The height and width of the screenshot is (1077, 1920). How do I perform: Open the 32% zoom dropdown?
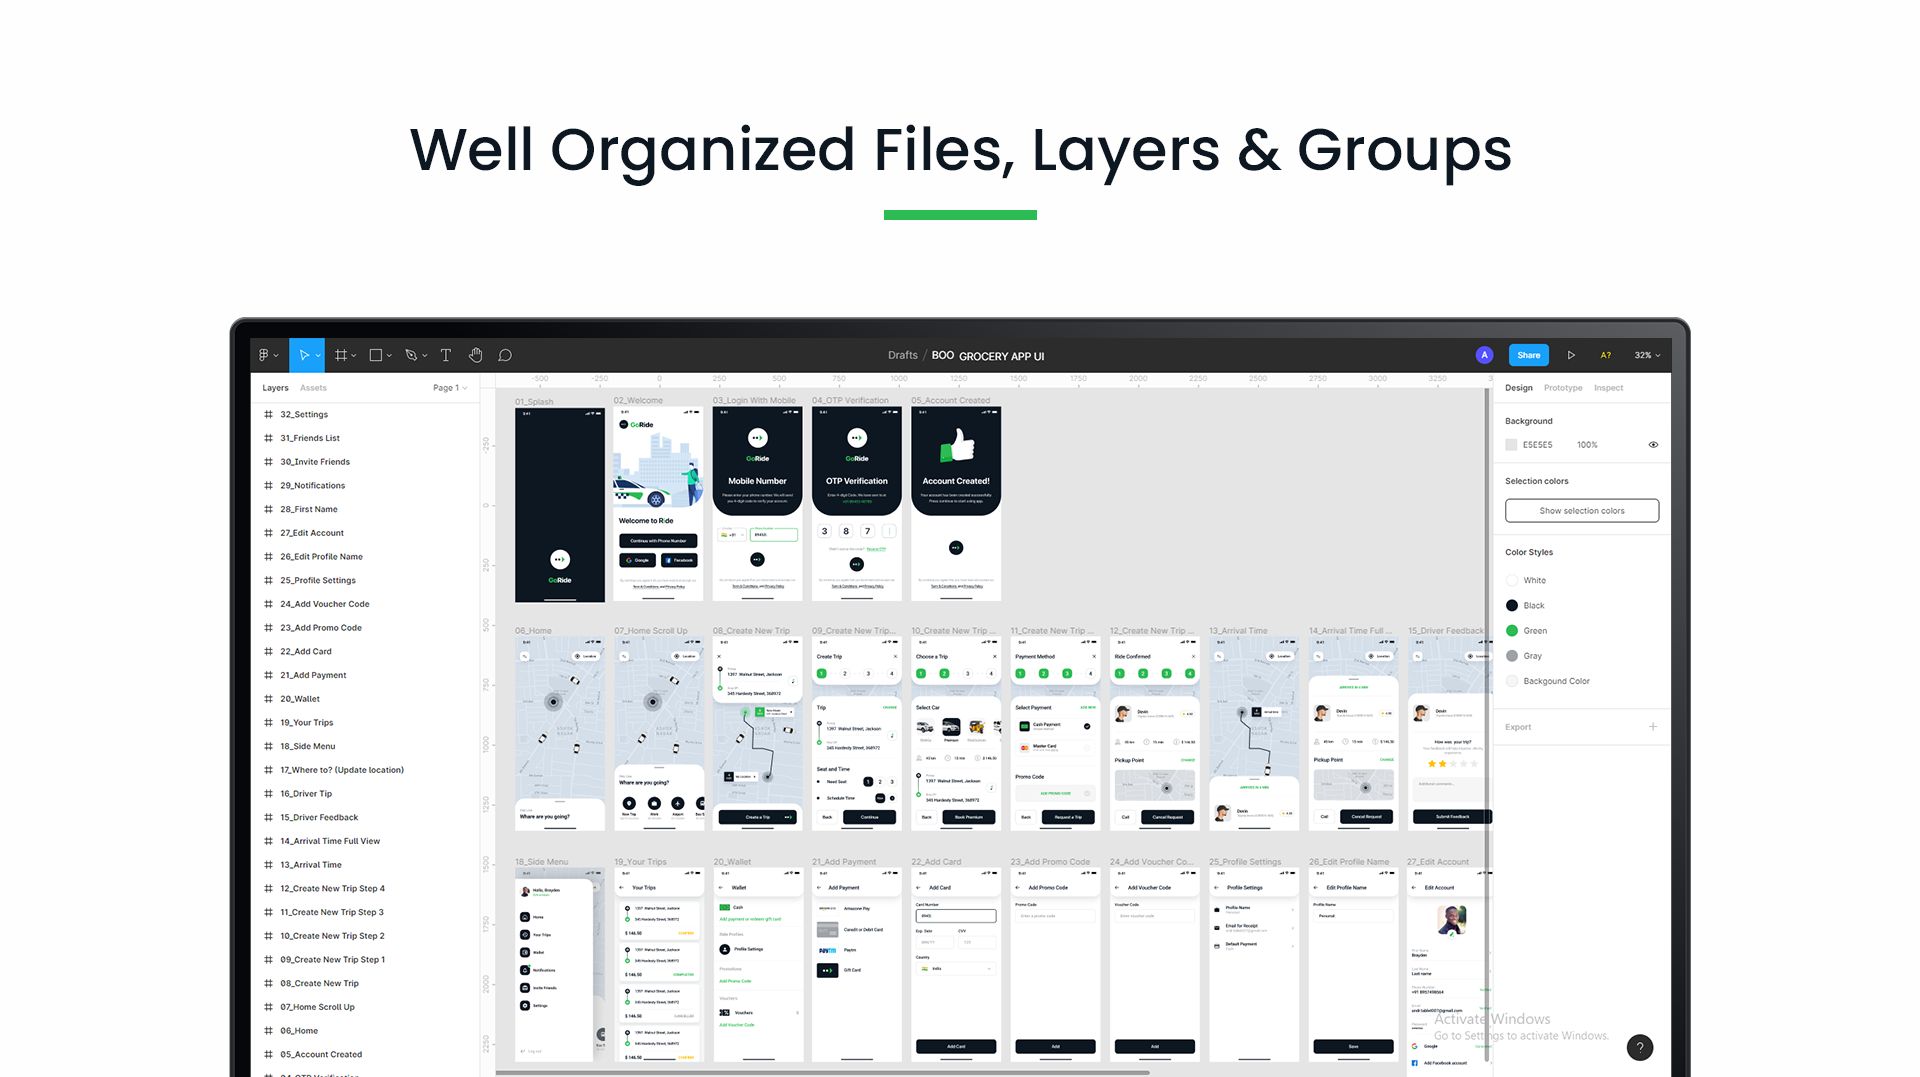tap(1647, 355)
